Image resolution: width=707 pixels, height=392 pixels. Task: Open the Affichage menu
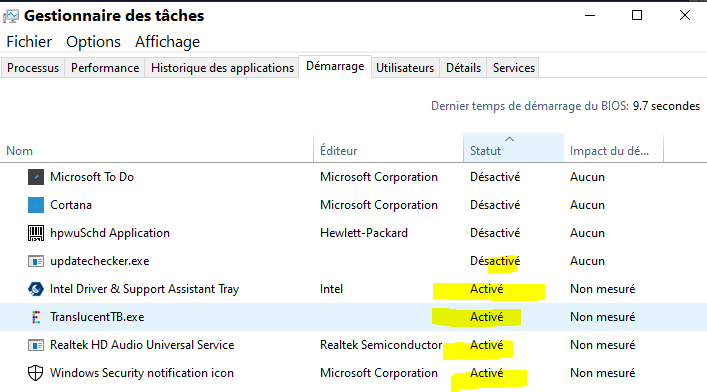[x=167, y=42]
